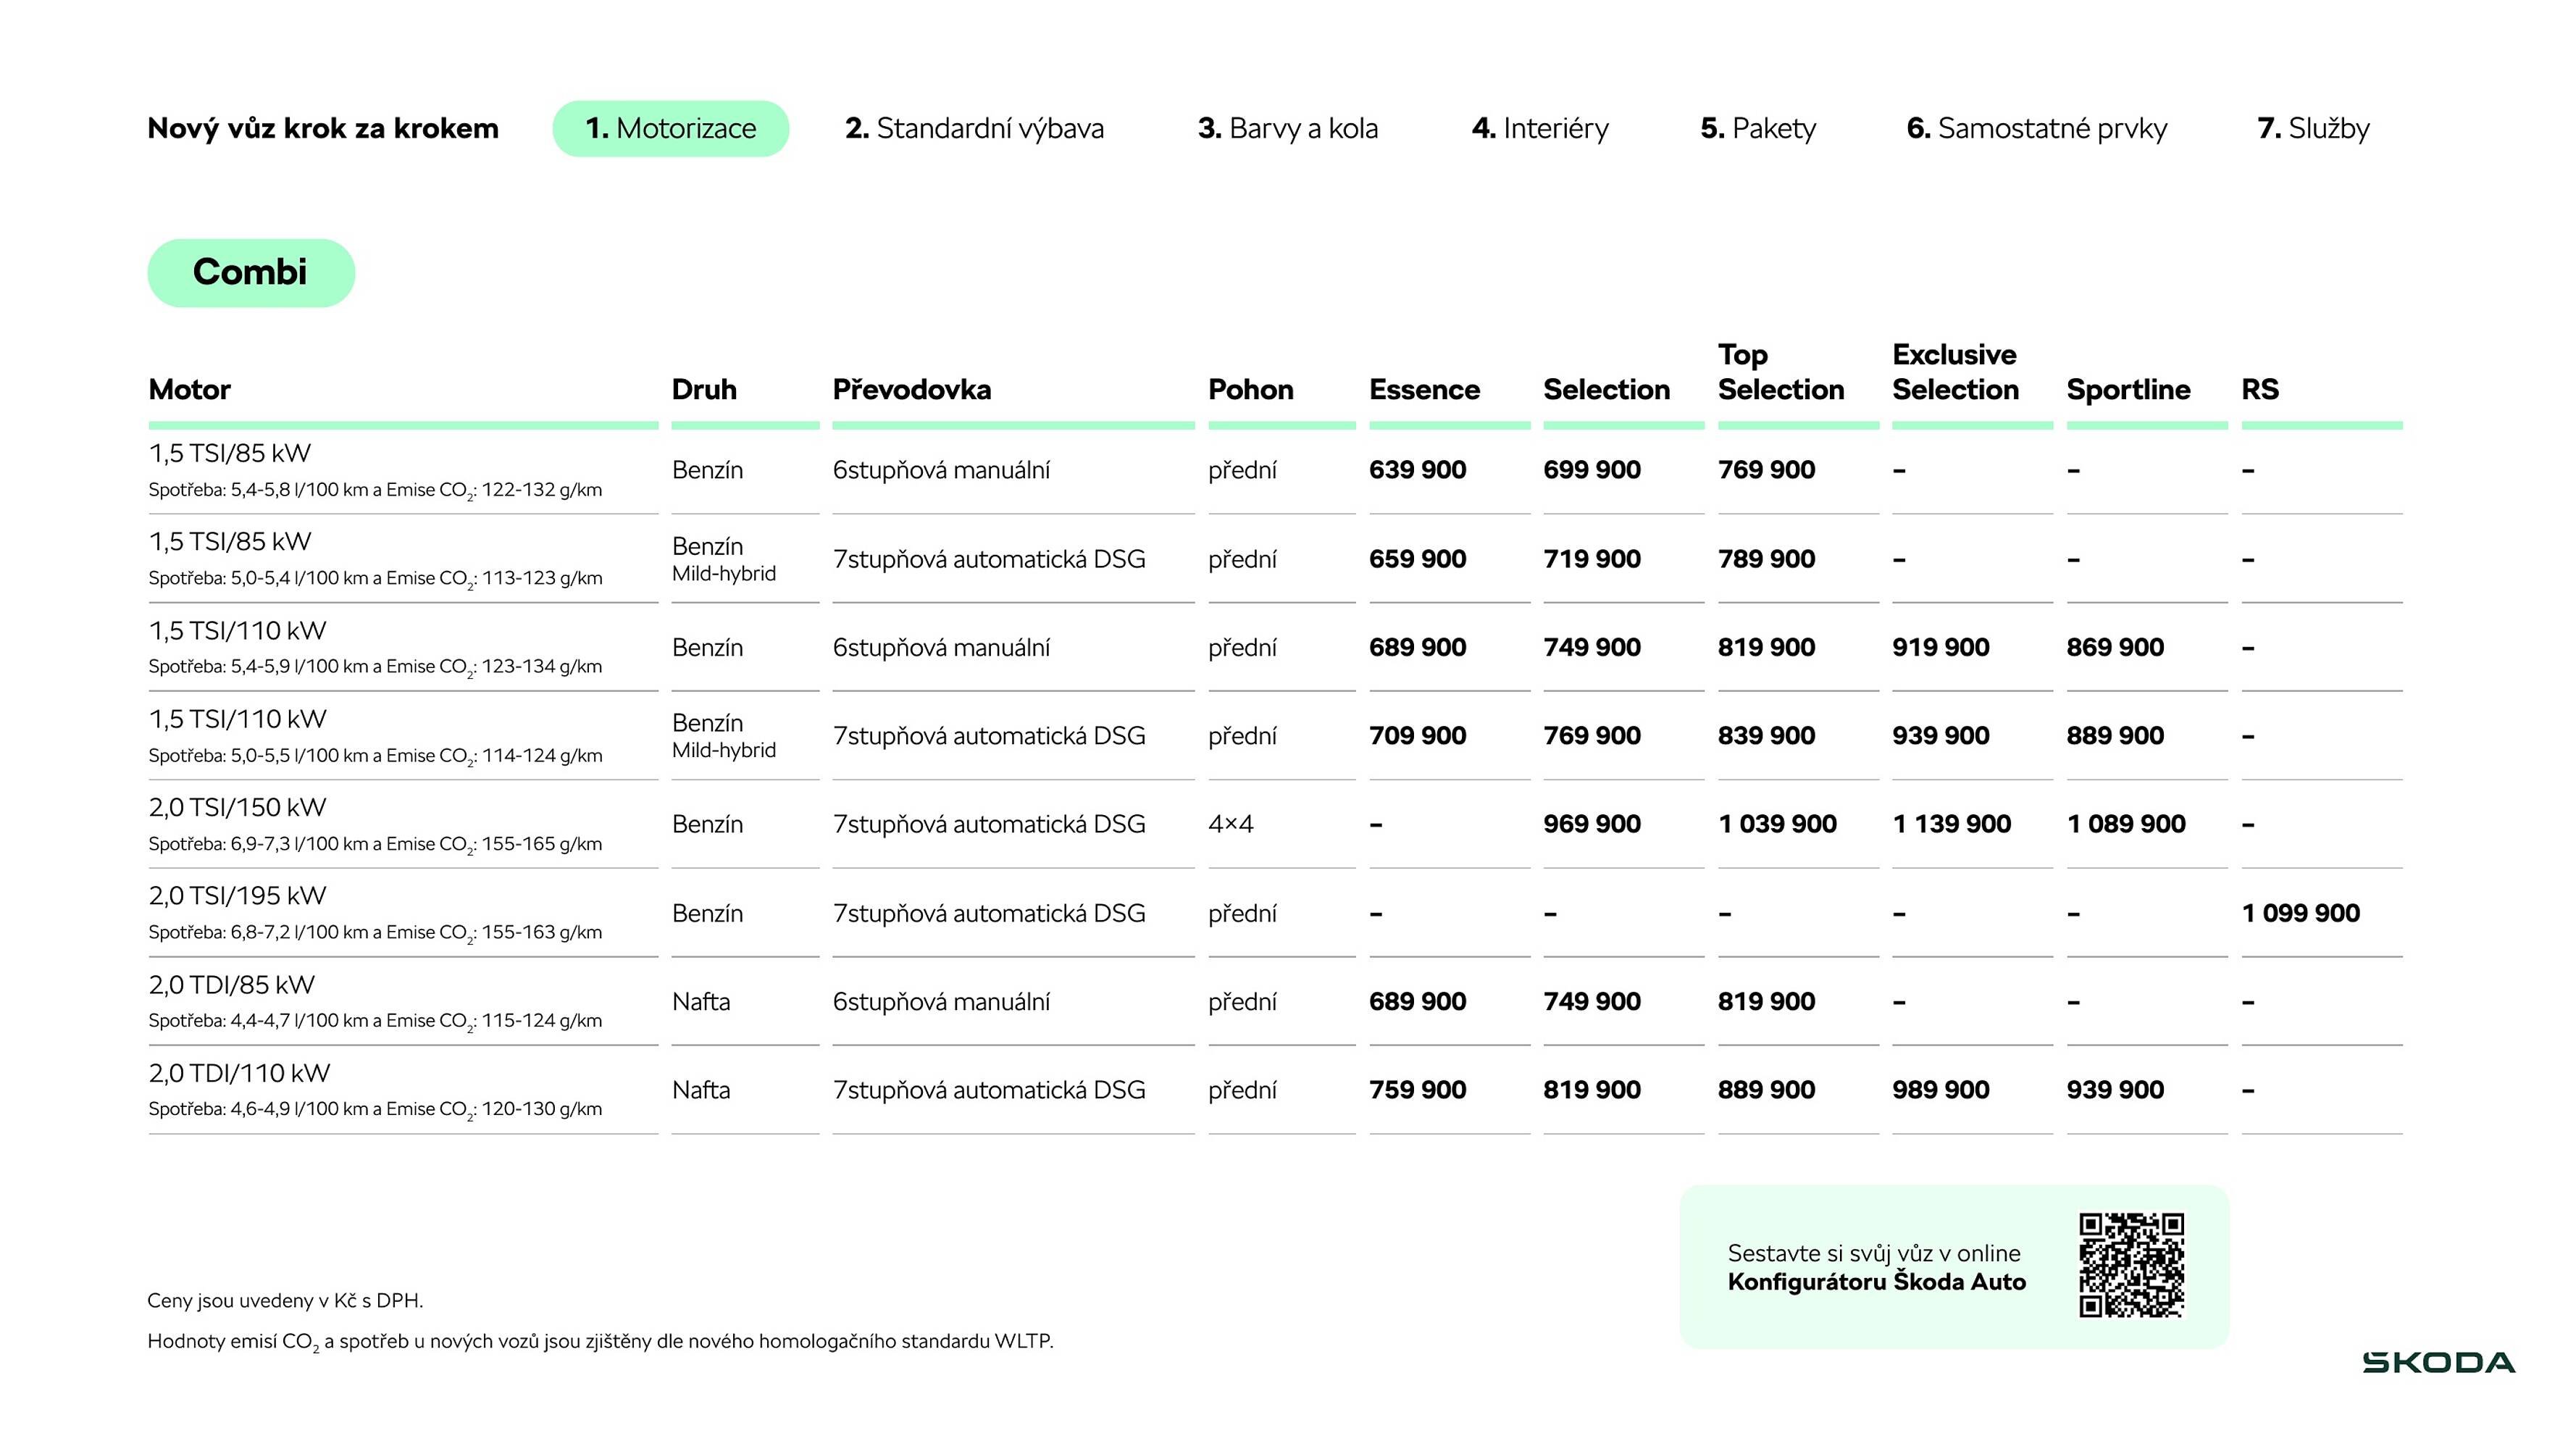The width and height of the screenshot is (2576, 1449).
Task: Click the Škoda logo
Action: pos(2438,1362)
